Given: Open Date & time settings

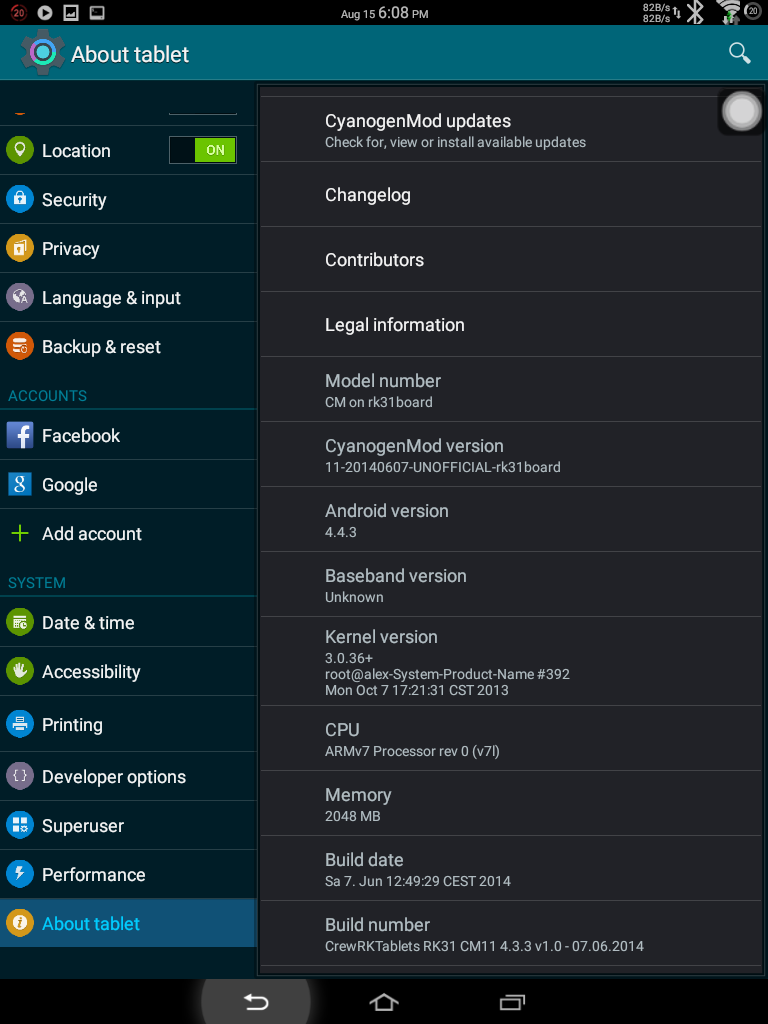Looking at the screenshot, I should [x=128, y=622].
